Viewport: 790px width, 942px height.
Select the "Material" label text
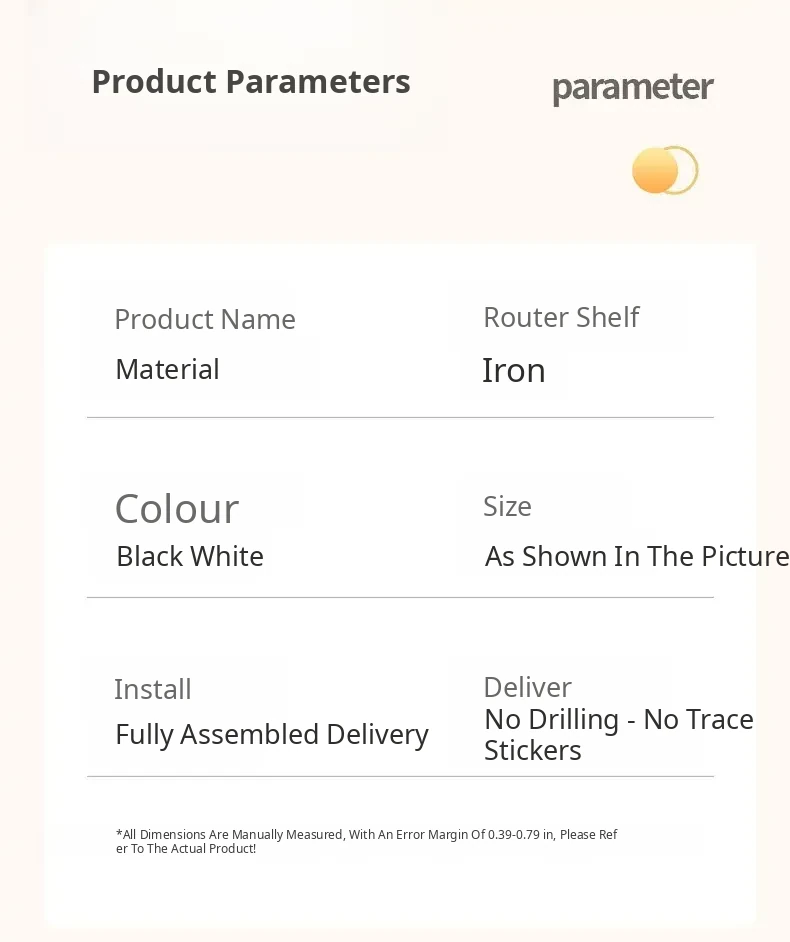(167, 370)
